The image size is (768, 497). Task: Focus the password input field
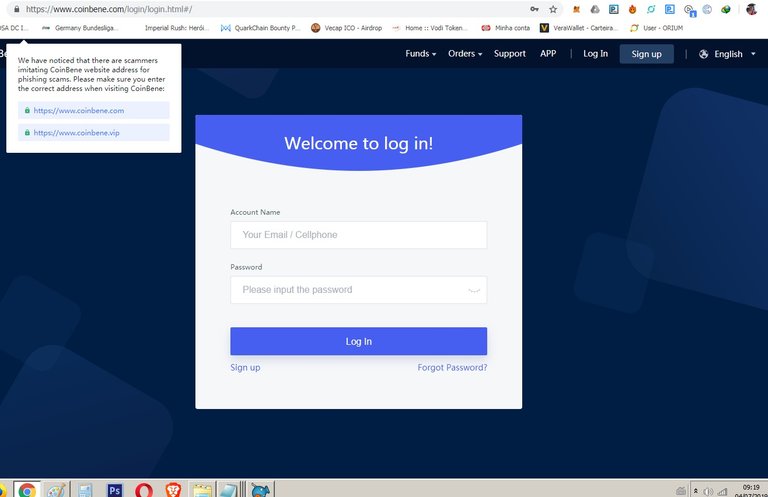pyautogui.click(x=359, y=289)
